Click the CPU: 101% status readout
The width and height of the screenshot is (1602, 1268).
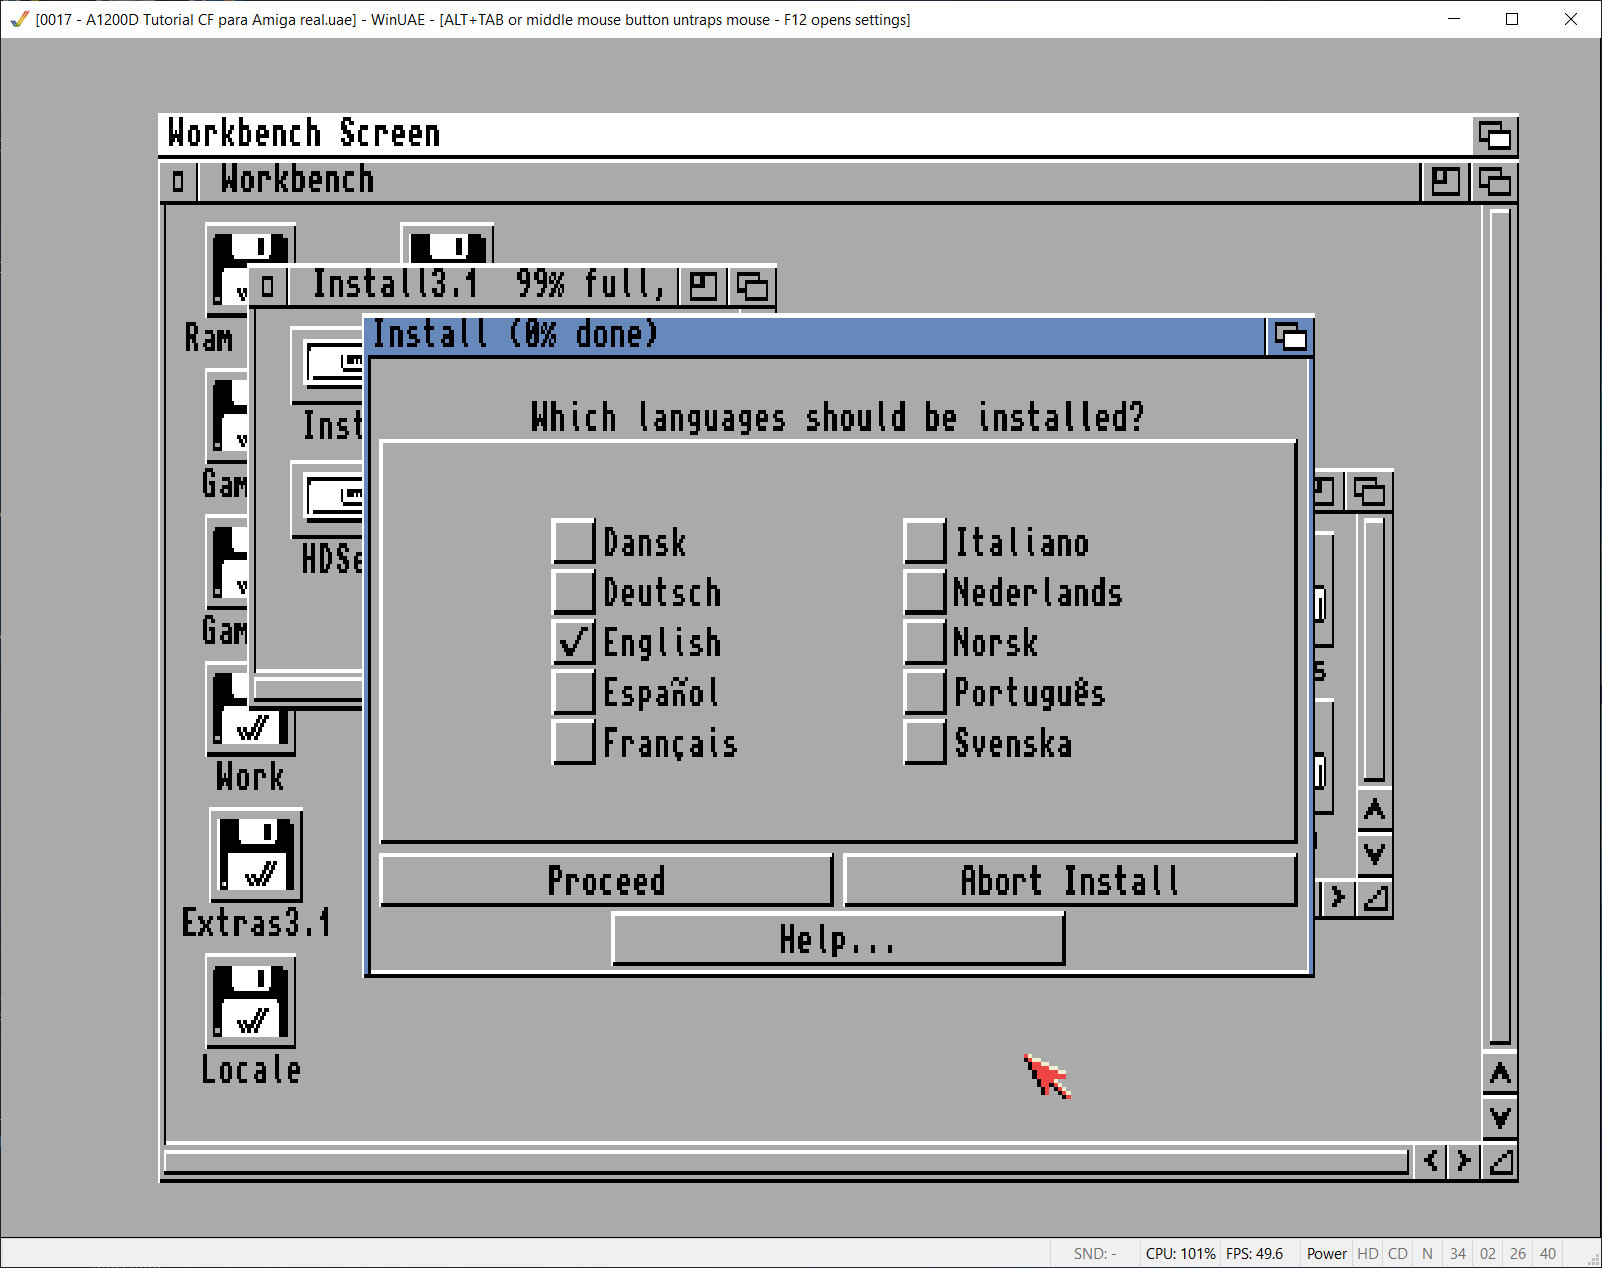click(1180, 1254)
